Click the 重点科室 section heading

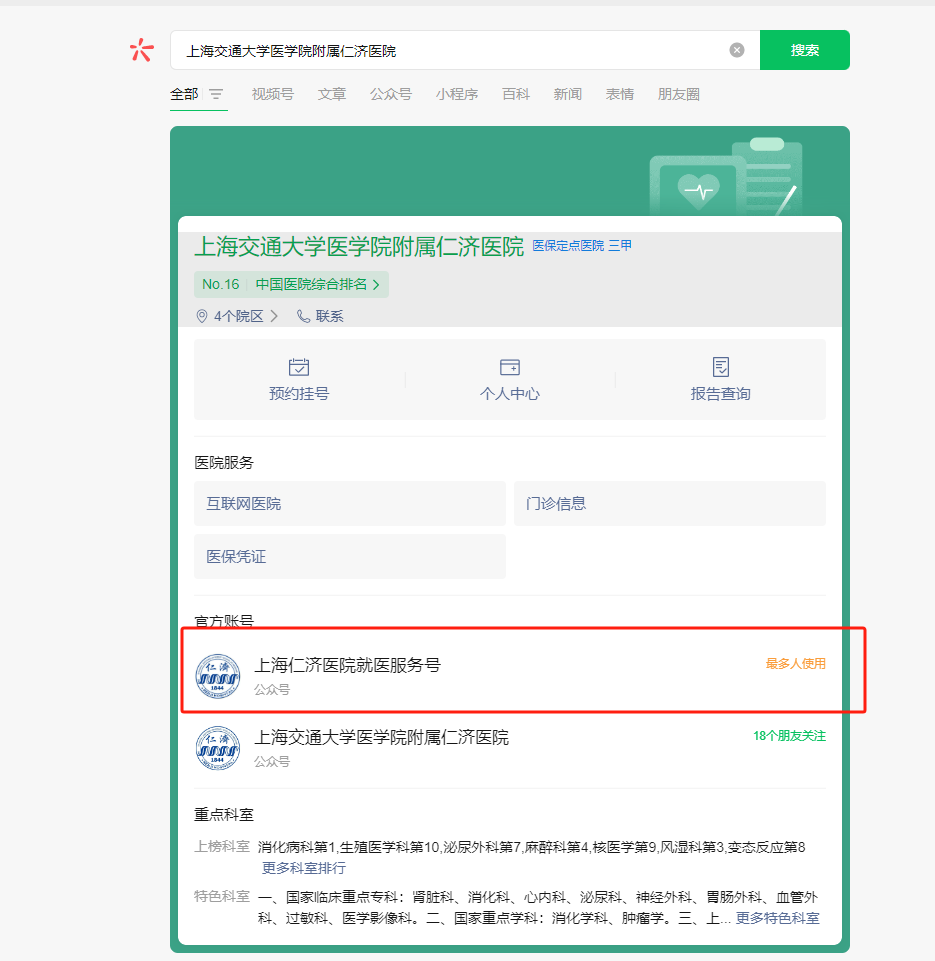point(224,815)
